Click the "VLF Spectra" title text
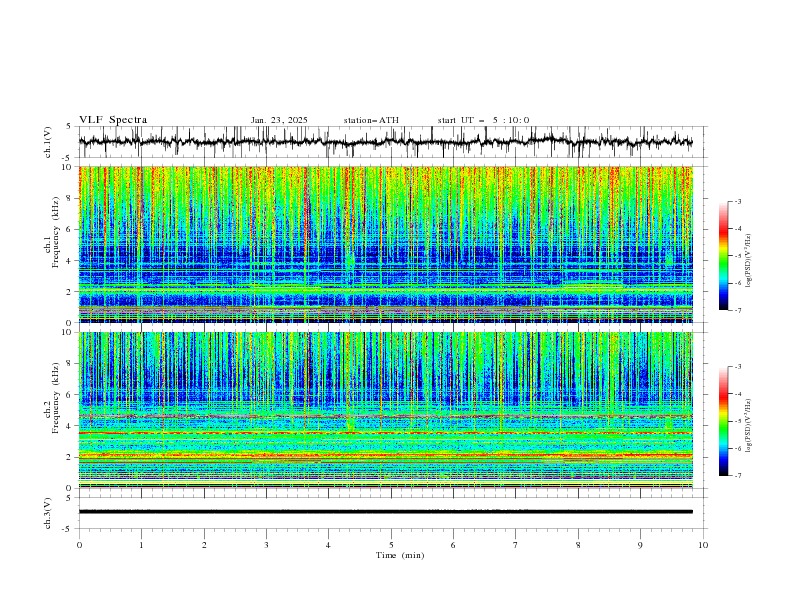792x612 pixels. coord(113,120)
